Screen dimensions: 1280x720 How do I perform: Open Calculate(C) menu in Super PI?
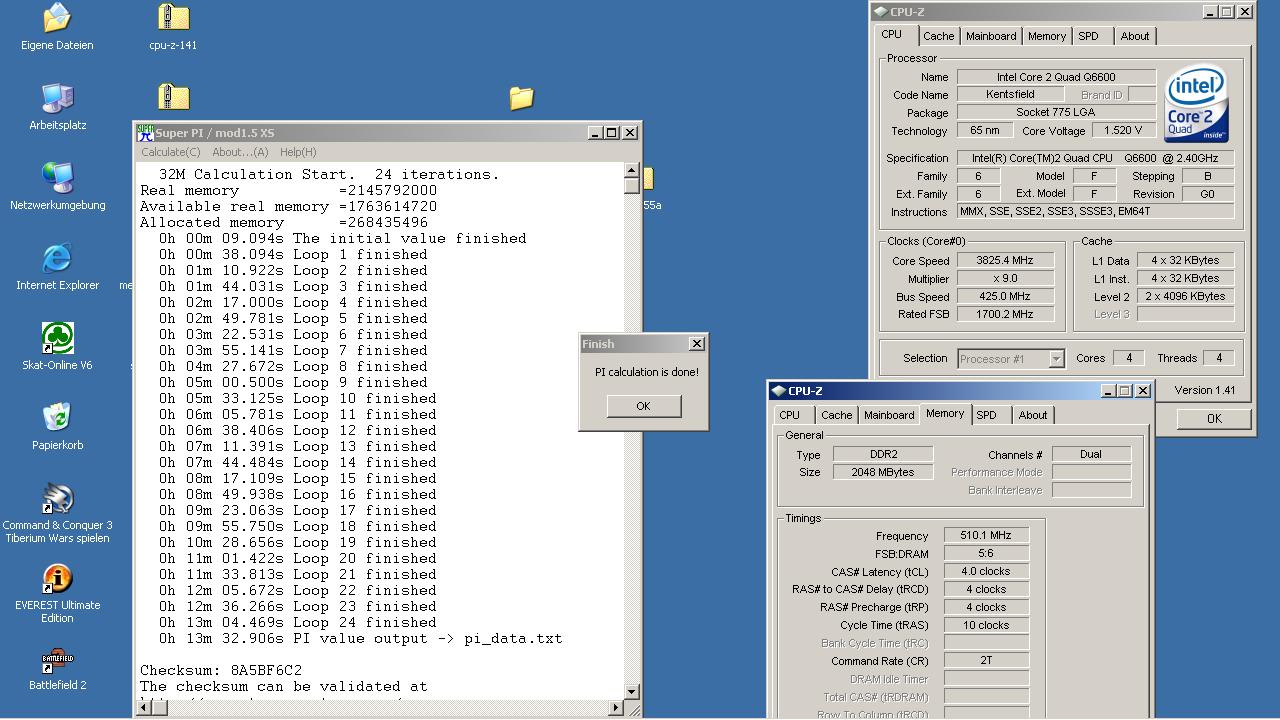(x=171, y=152)
